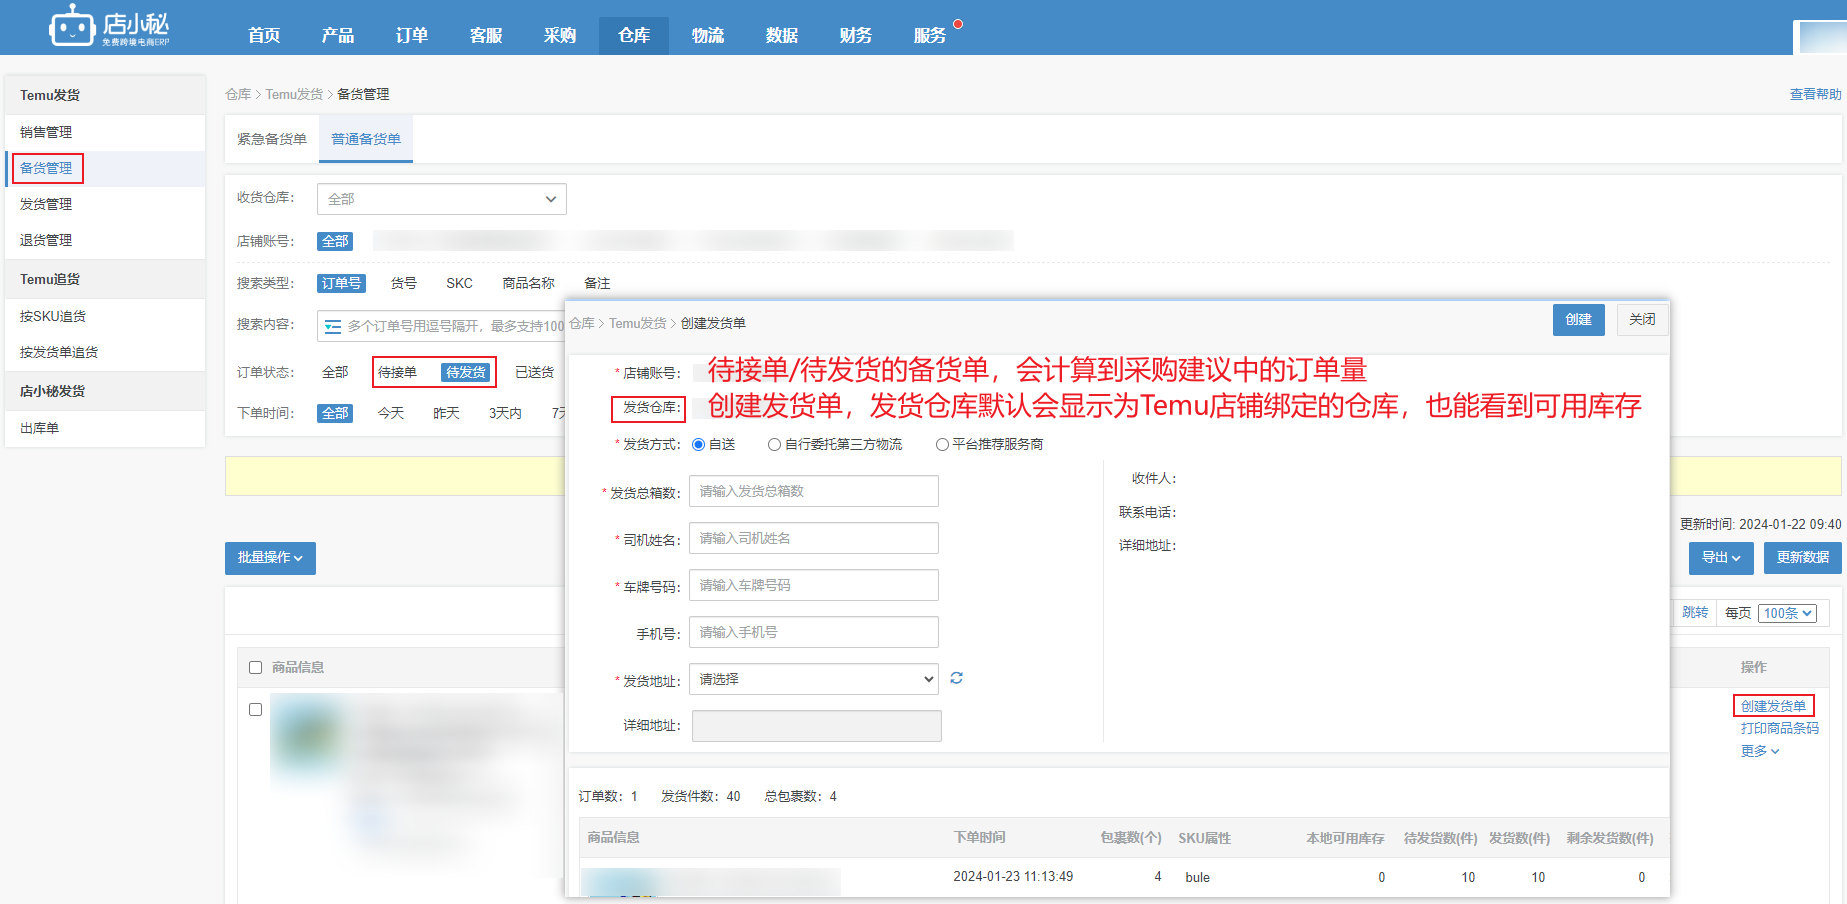Set order status filter to 全部
The width and height of the screenshot is (1847, 904).
pos(335,372)
